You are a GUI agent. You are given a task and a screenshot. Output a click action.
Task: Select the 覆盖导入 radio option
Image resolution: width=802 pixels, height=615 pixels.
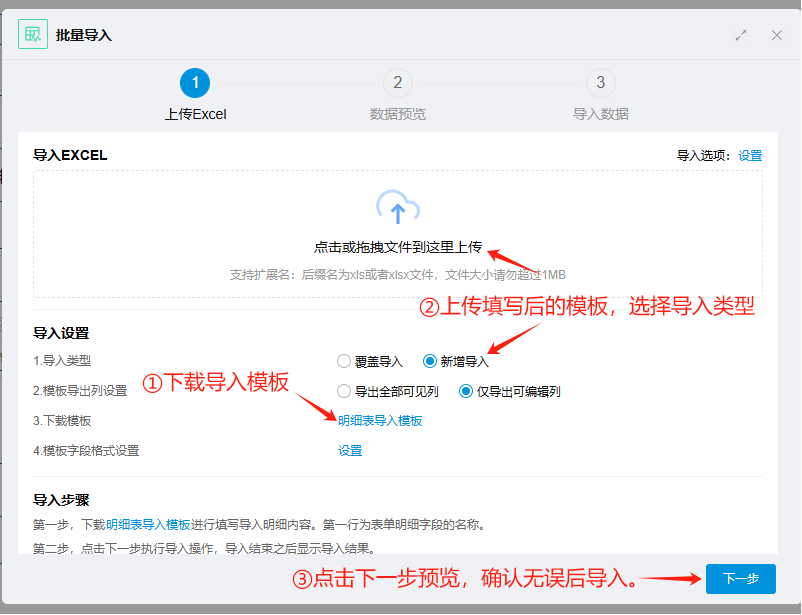pyautogui.click(x=345, y=361)
